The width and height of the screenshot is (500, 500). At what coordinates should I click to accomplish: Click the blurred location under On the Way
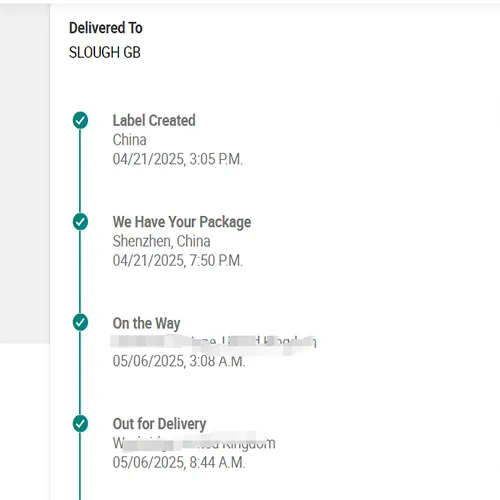[214, 343]
